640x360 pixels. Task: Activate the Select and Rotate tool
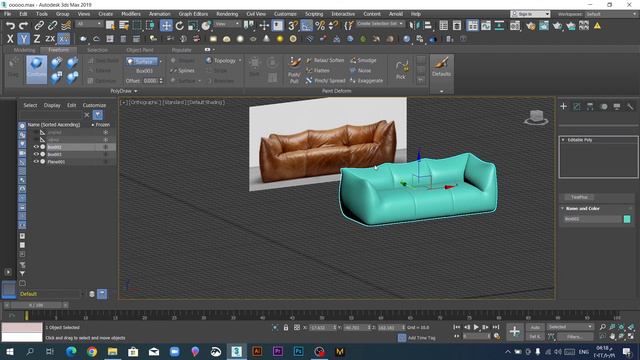[x=180, y=26]
